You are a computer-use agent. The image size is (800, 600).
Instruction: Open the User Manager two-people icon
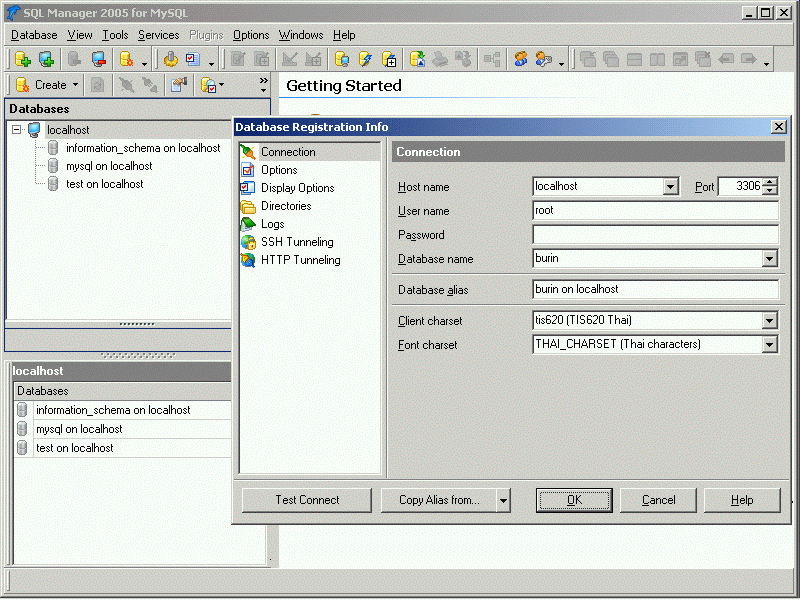tap(520, 59)
